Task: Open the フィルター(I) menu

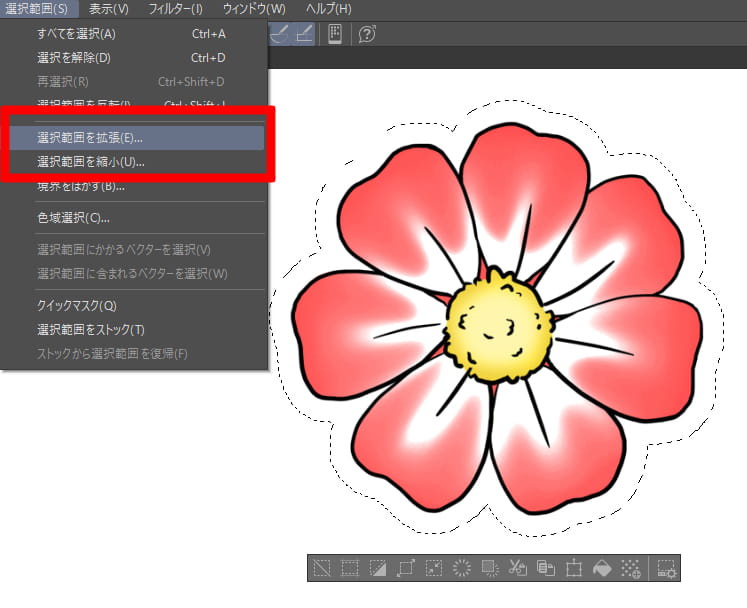Action: pyautogui.click(x=175, y=9)
